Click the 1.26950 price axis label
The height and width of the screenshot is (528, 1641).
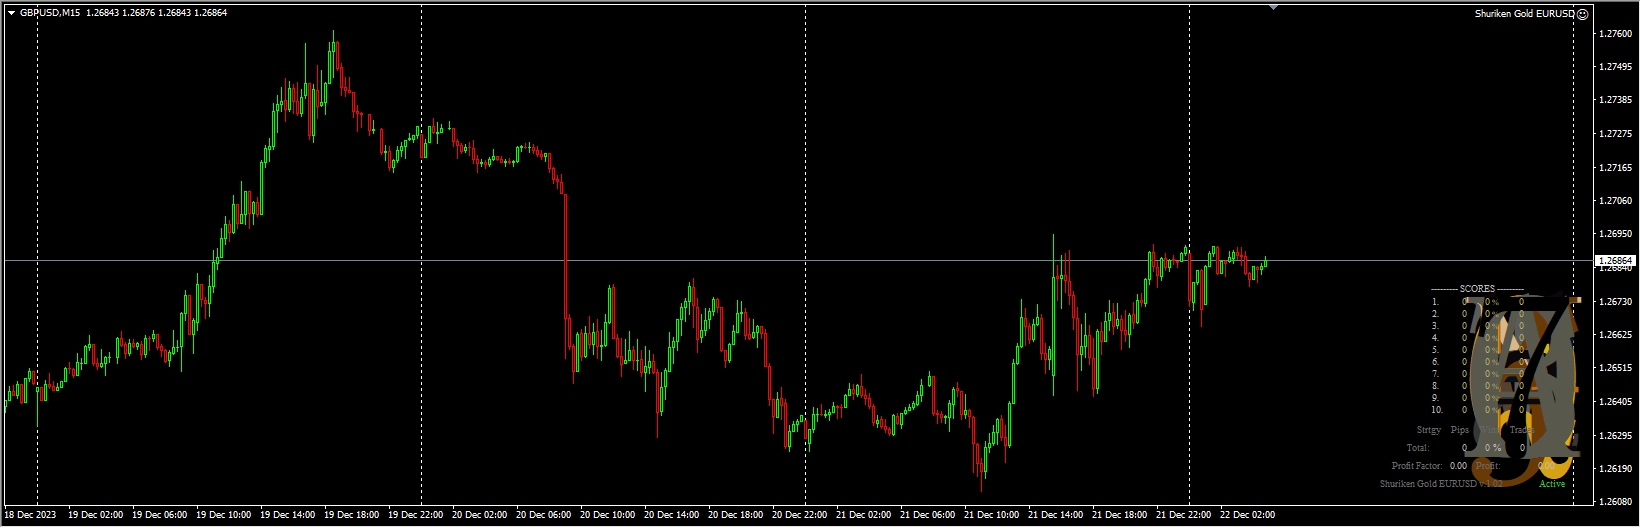pos(1615,234)
